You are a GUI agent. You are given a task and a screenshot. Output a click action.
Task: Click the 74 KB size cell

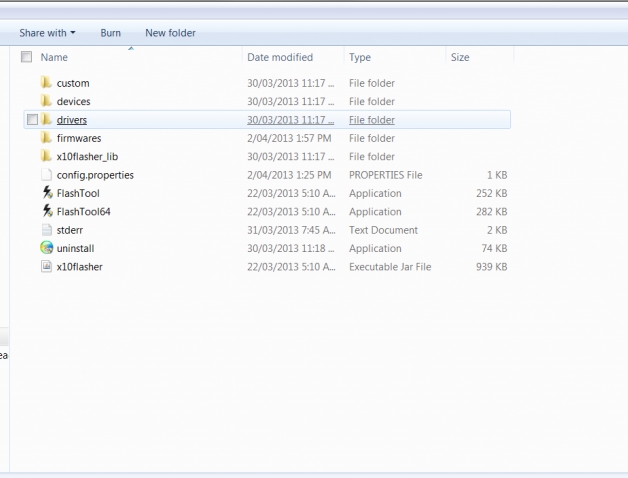coord(494,248)
